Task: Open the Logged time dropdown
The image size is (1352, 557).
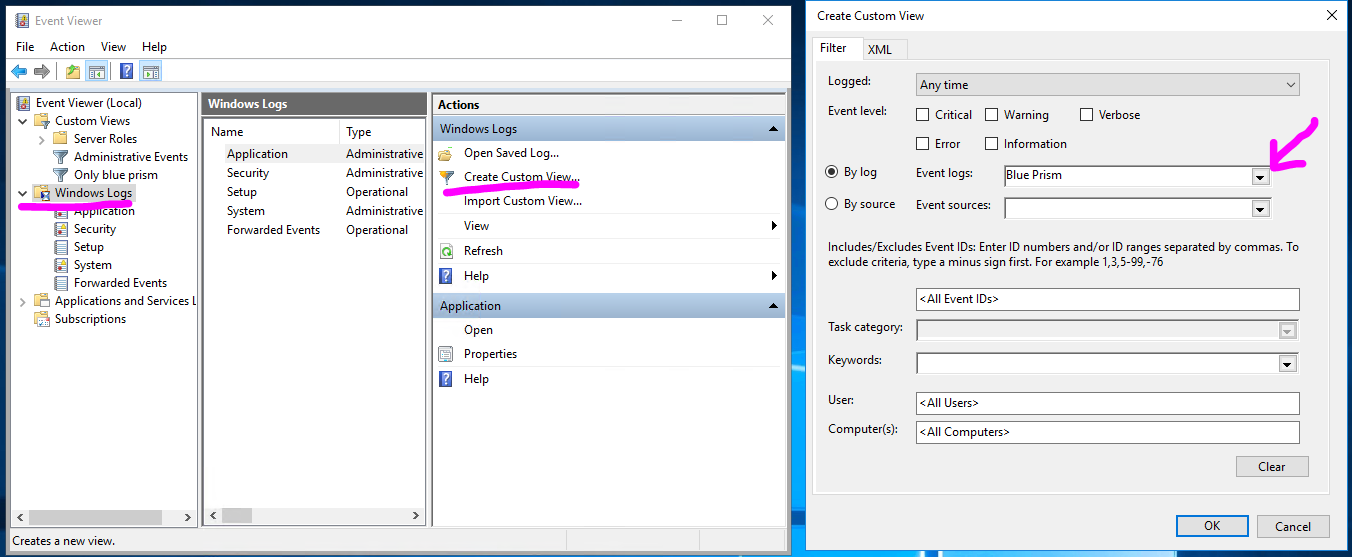Action: [1108, 85]
